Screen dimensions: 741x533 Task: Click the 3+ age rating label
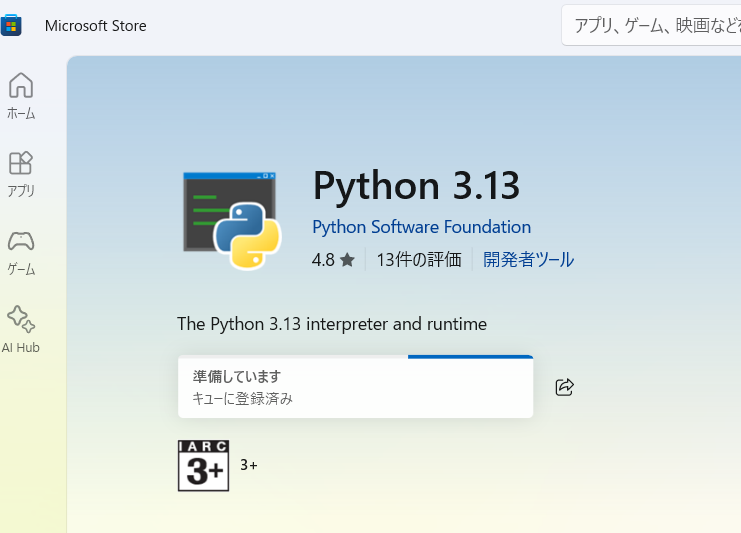click(249, 465)
